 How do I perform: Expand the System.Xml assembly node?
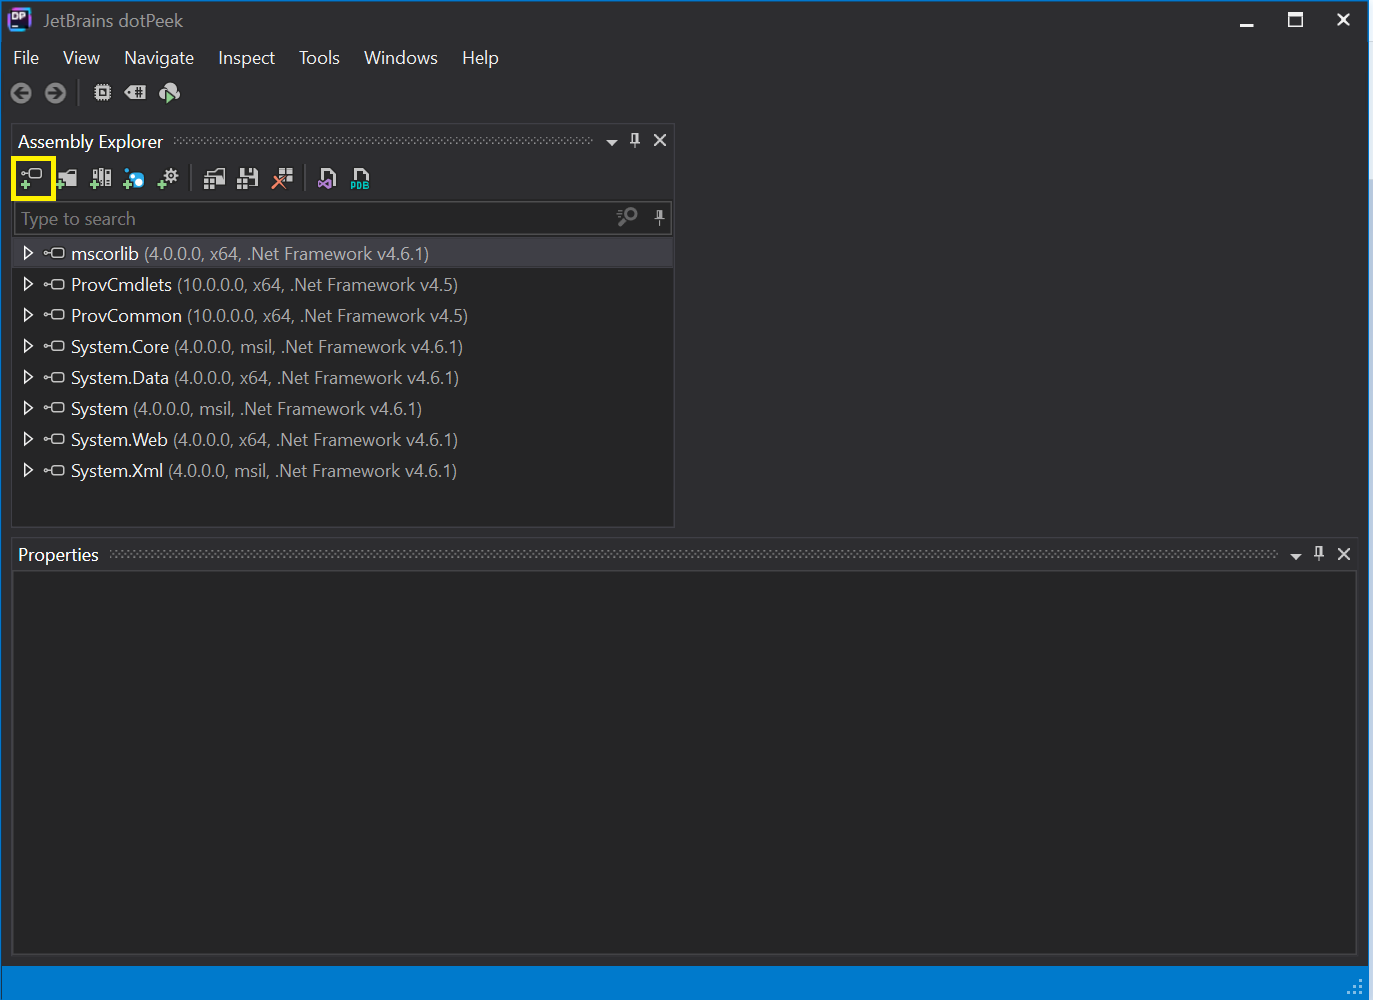click(x=28, y=470)
